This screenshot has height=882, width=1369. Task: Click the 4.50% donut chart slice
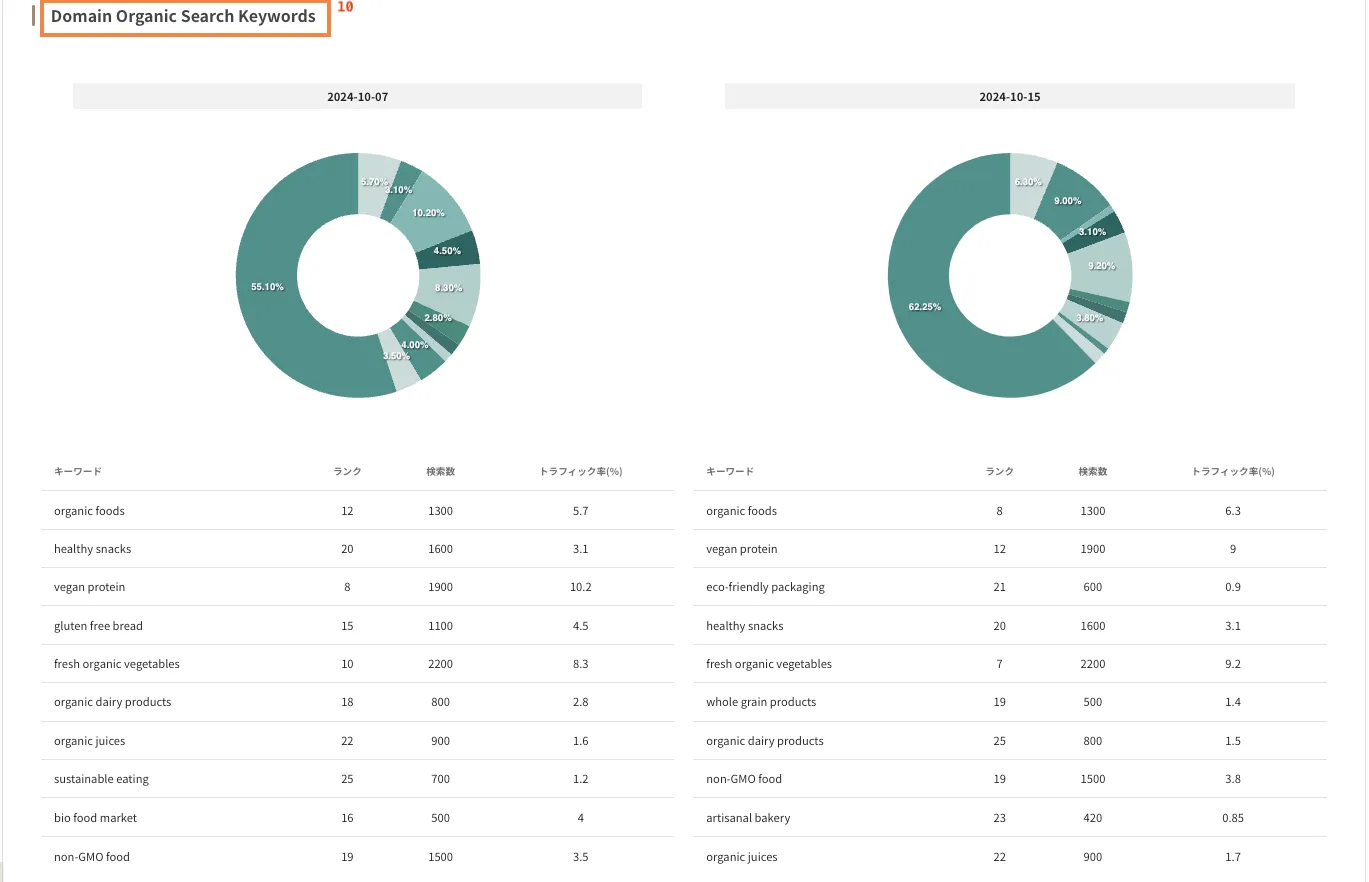point(447,251)
